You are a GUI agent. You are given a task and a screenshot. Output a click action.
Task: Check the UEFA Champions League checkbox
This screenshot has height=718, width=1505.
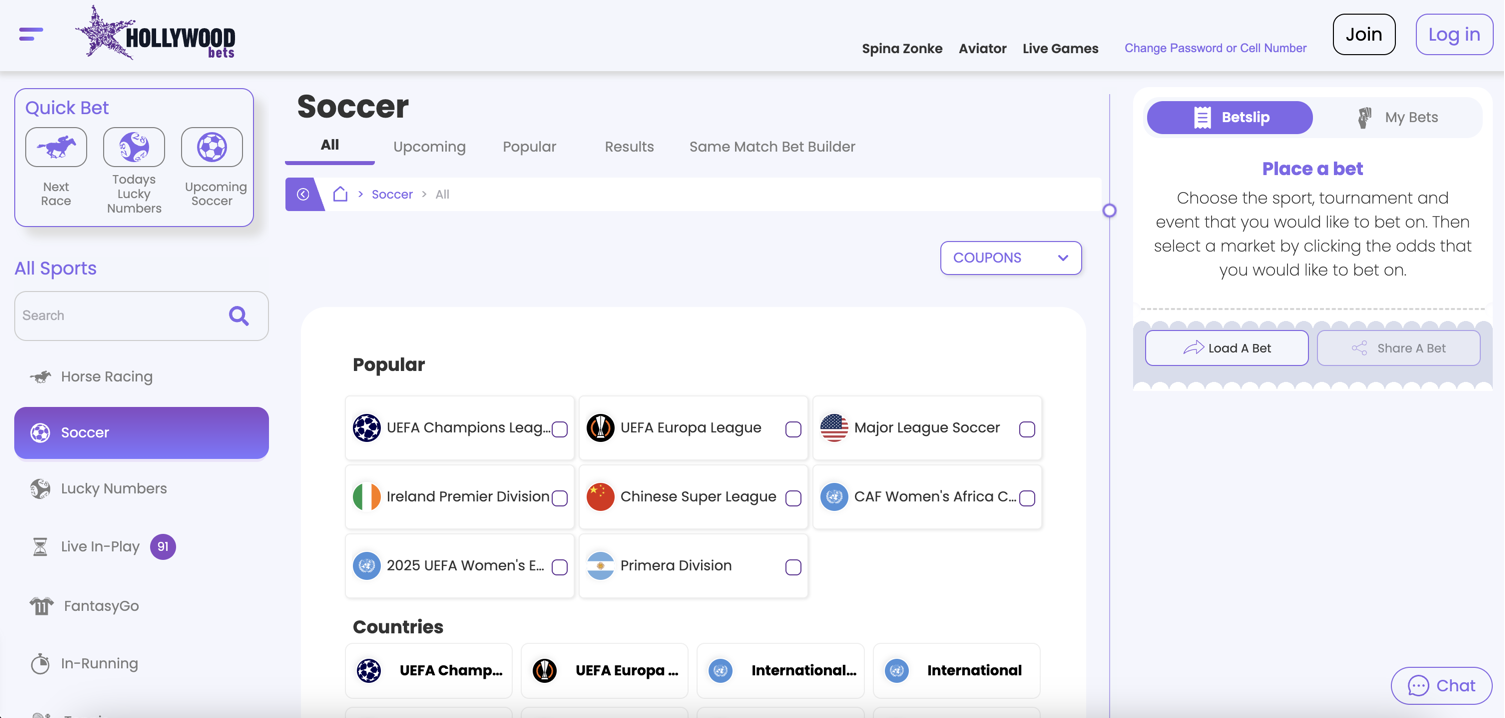tap(559, 428)
